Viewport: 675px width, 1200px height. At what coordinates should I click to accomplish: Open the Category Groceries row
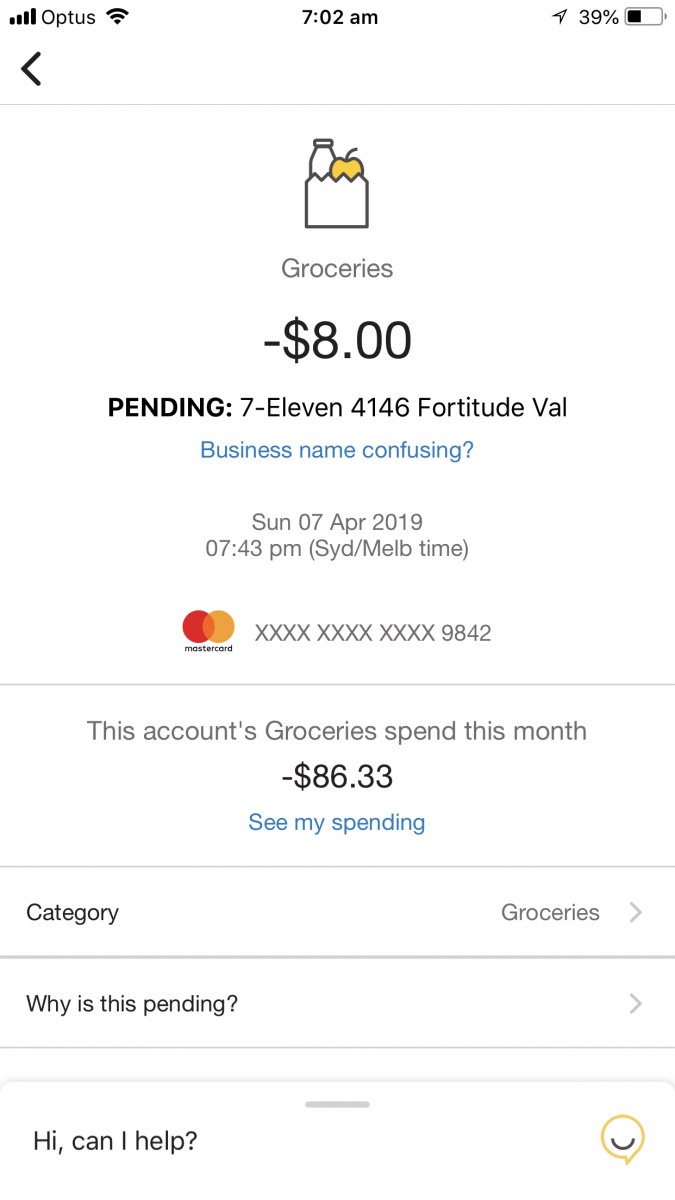[337, 912]
